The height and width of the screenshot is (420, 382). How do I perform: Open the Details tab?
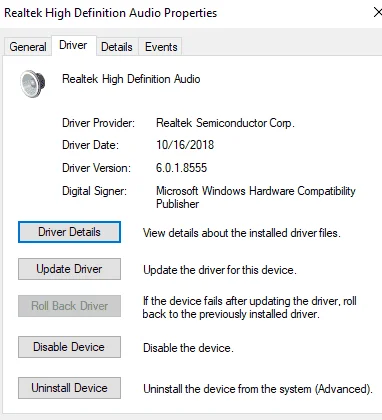click(117, 47)
